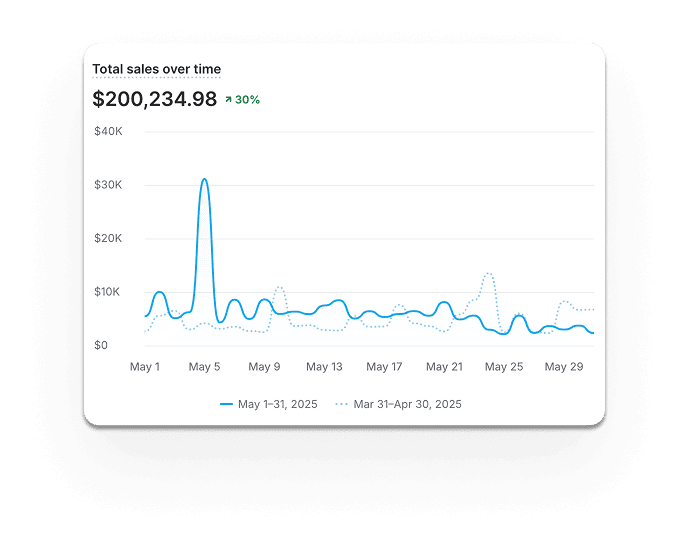This screenshot has width=684, height=548.
Task: Click the "May 13" date label
Action: tap(324, 367)
